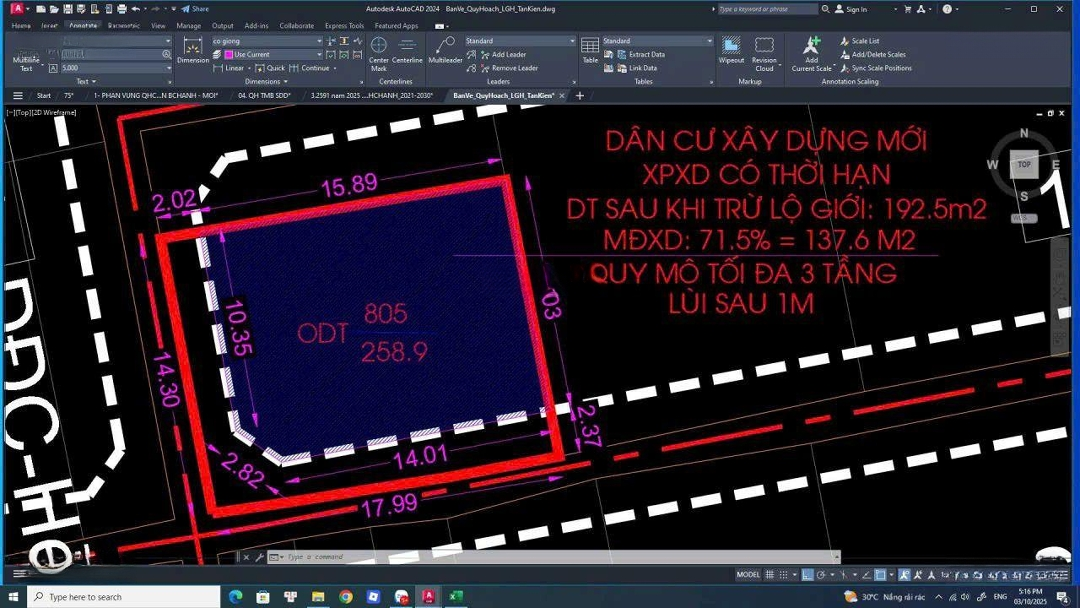Image resolution: width=1080 pixels, height=608 pixels.
Task: Toggle the MODEL space button
Action: (x=748, y=575)
